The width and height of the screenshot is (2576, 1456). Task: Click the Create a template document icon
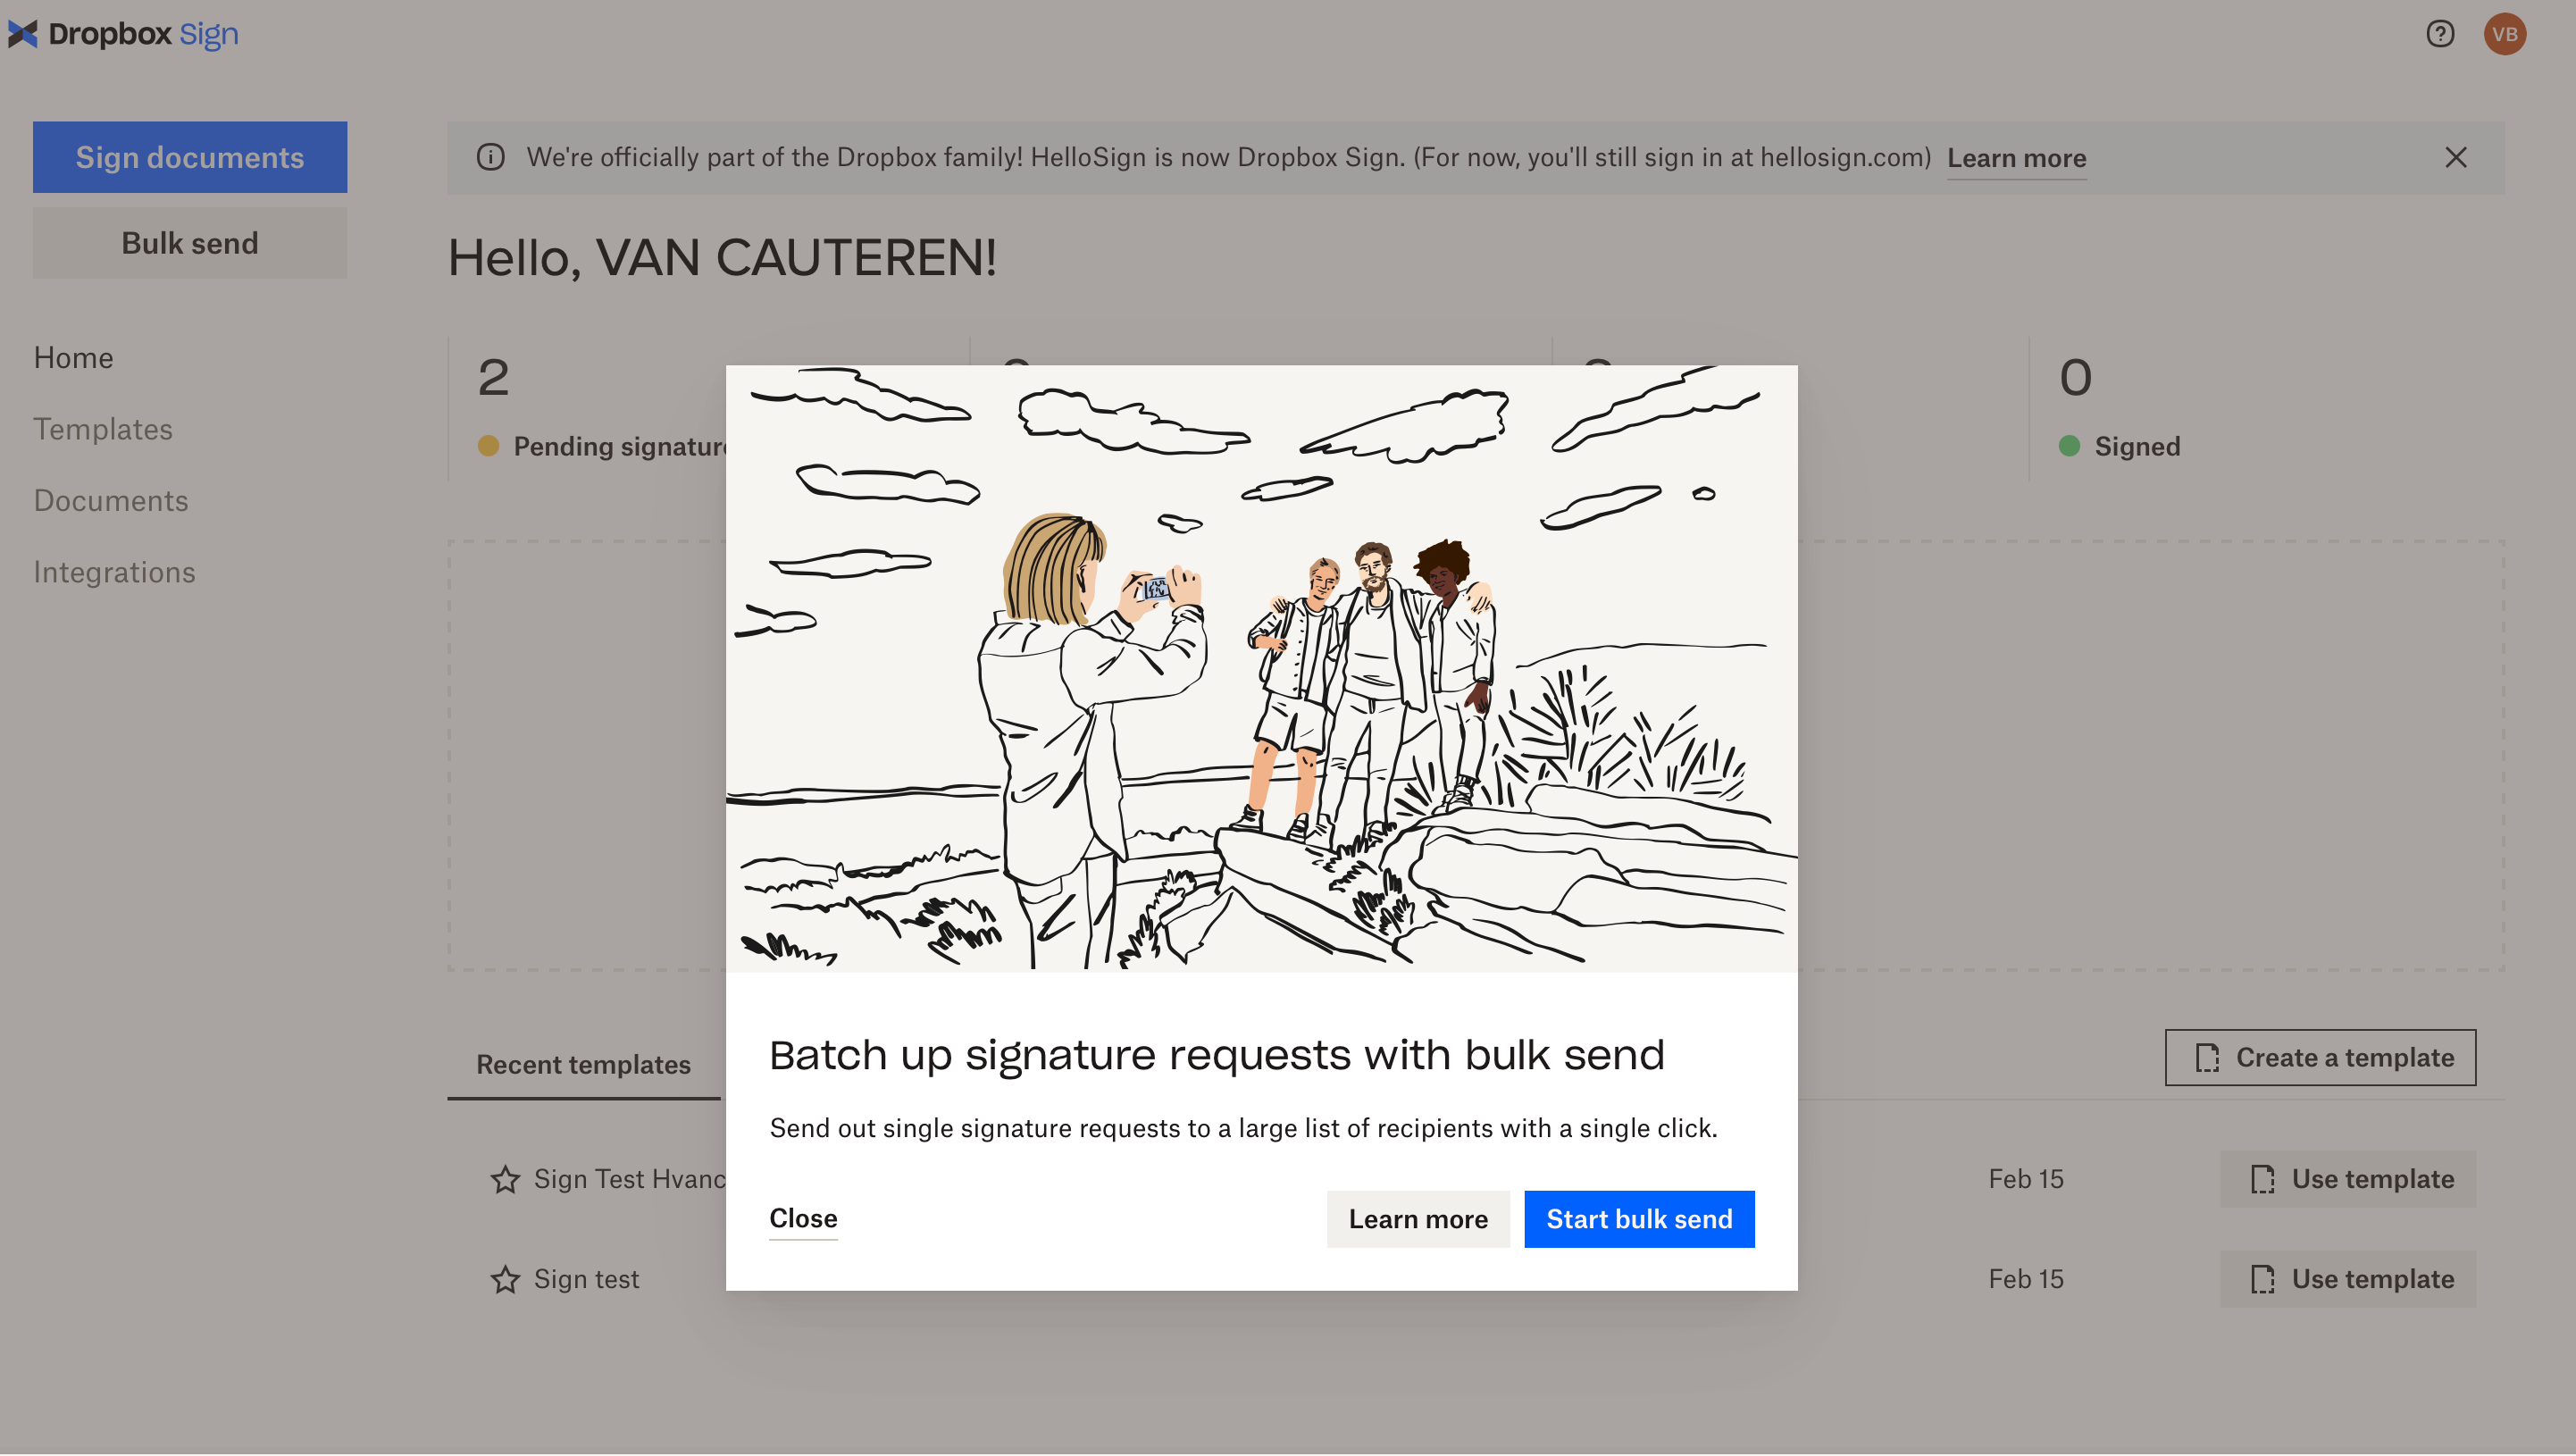point(2208,1056)
